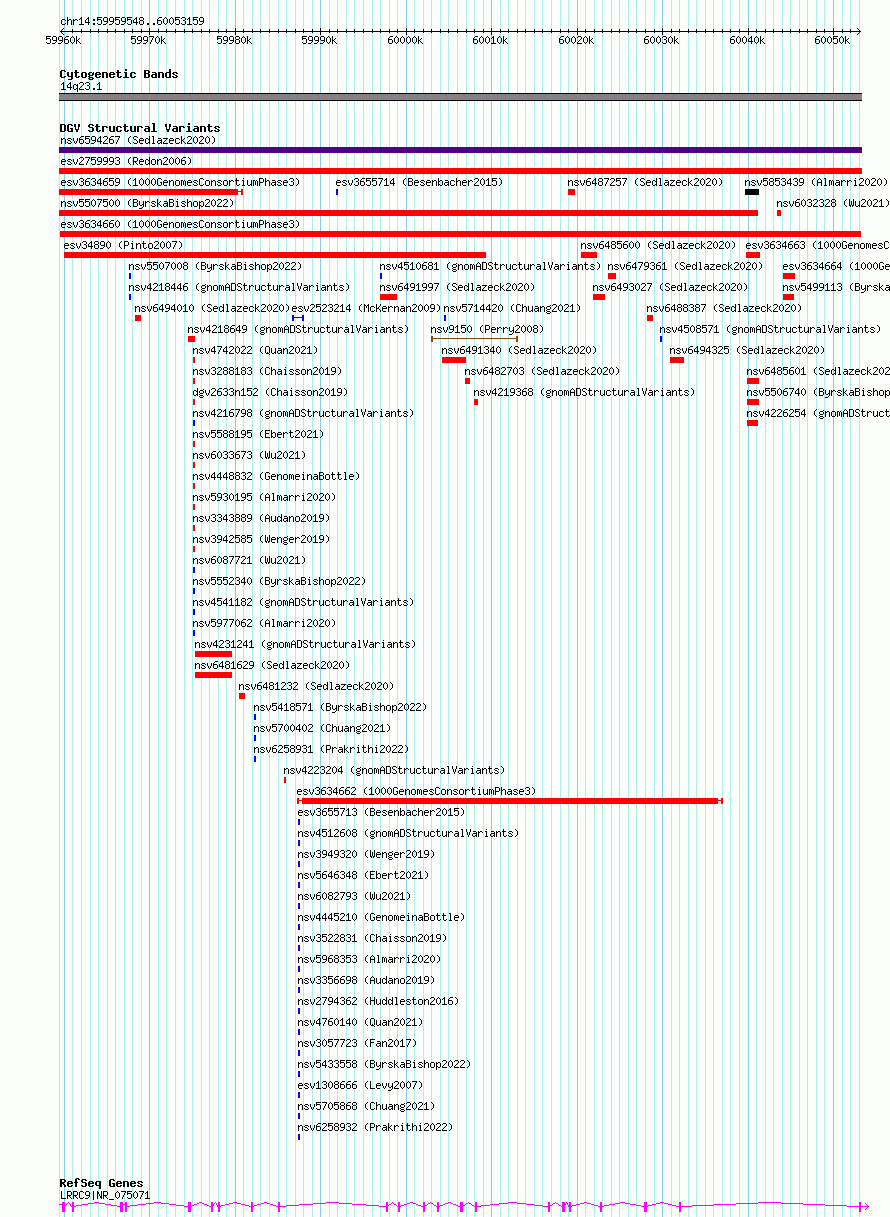This screenshot has height=1217, width=890.
Task: Open variant nsv5552340 (ByrskaBishop2022)
Action: [x=279, y=581]
